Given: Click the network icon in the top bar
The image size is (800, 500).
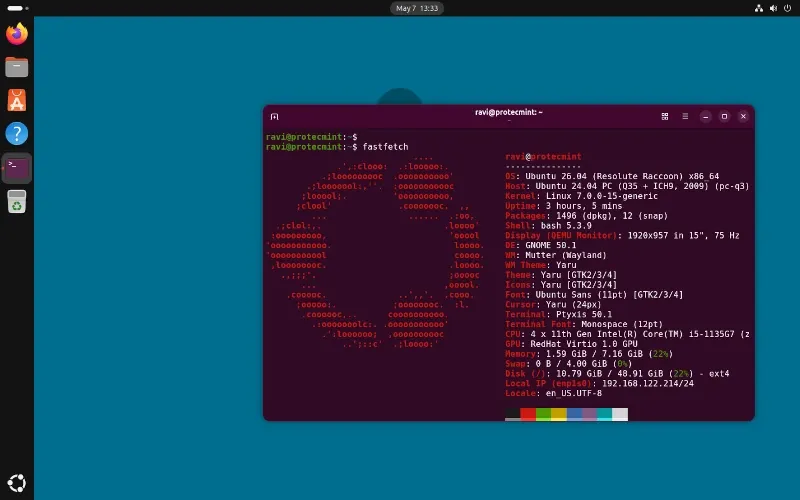Looking at the screenshot, I should click(x=759, y=8).
